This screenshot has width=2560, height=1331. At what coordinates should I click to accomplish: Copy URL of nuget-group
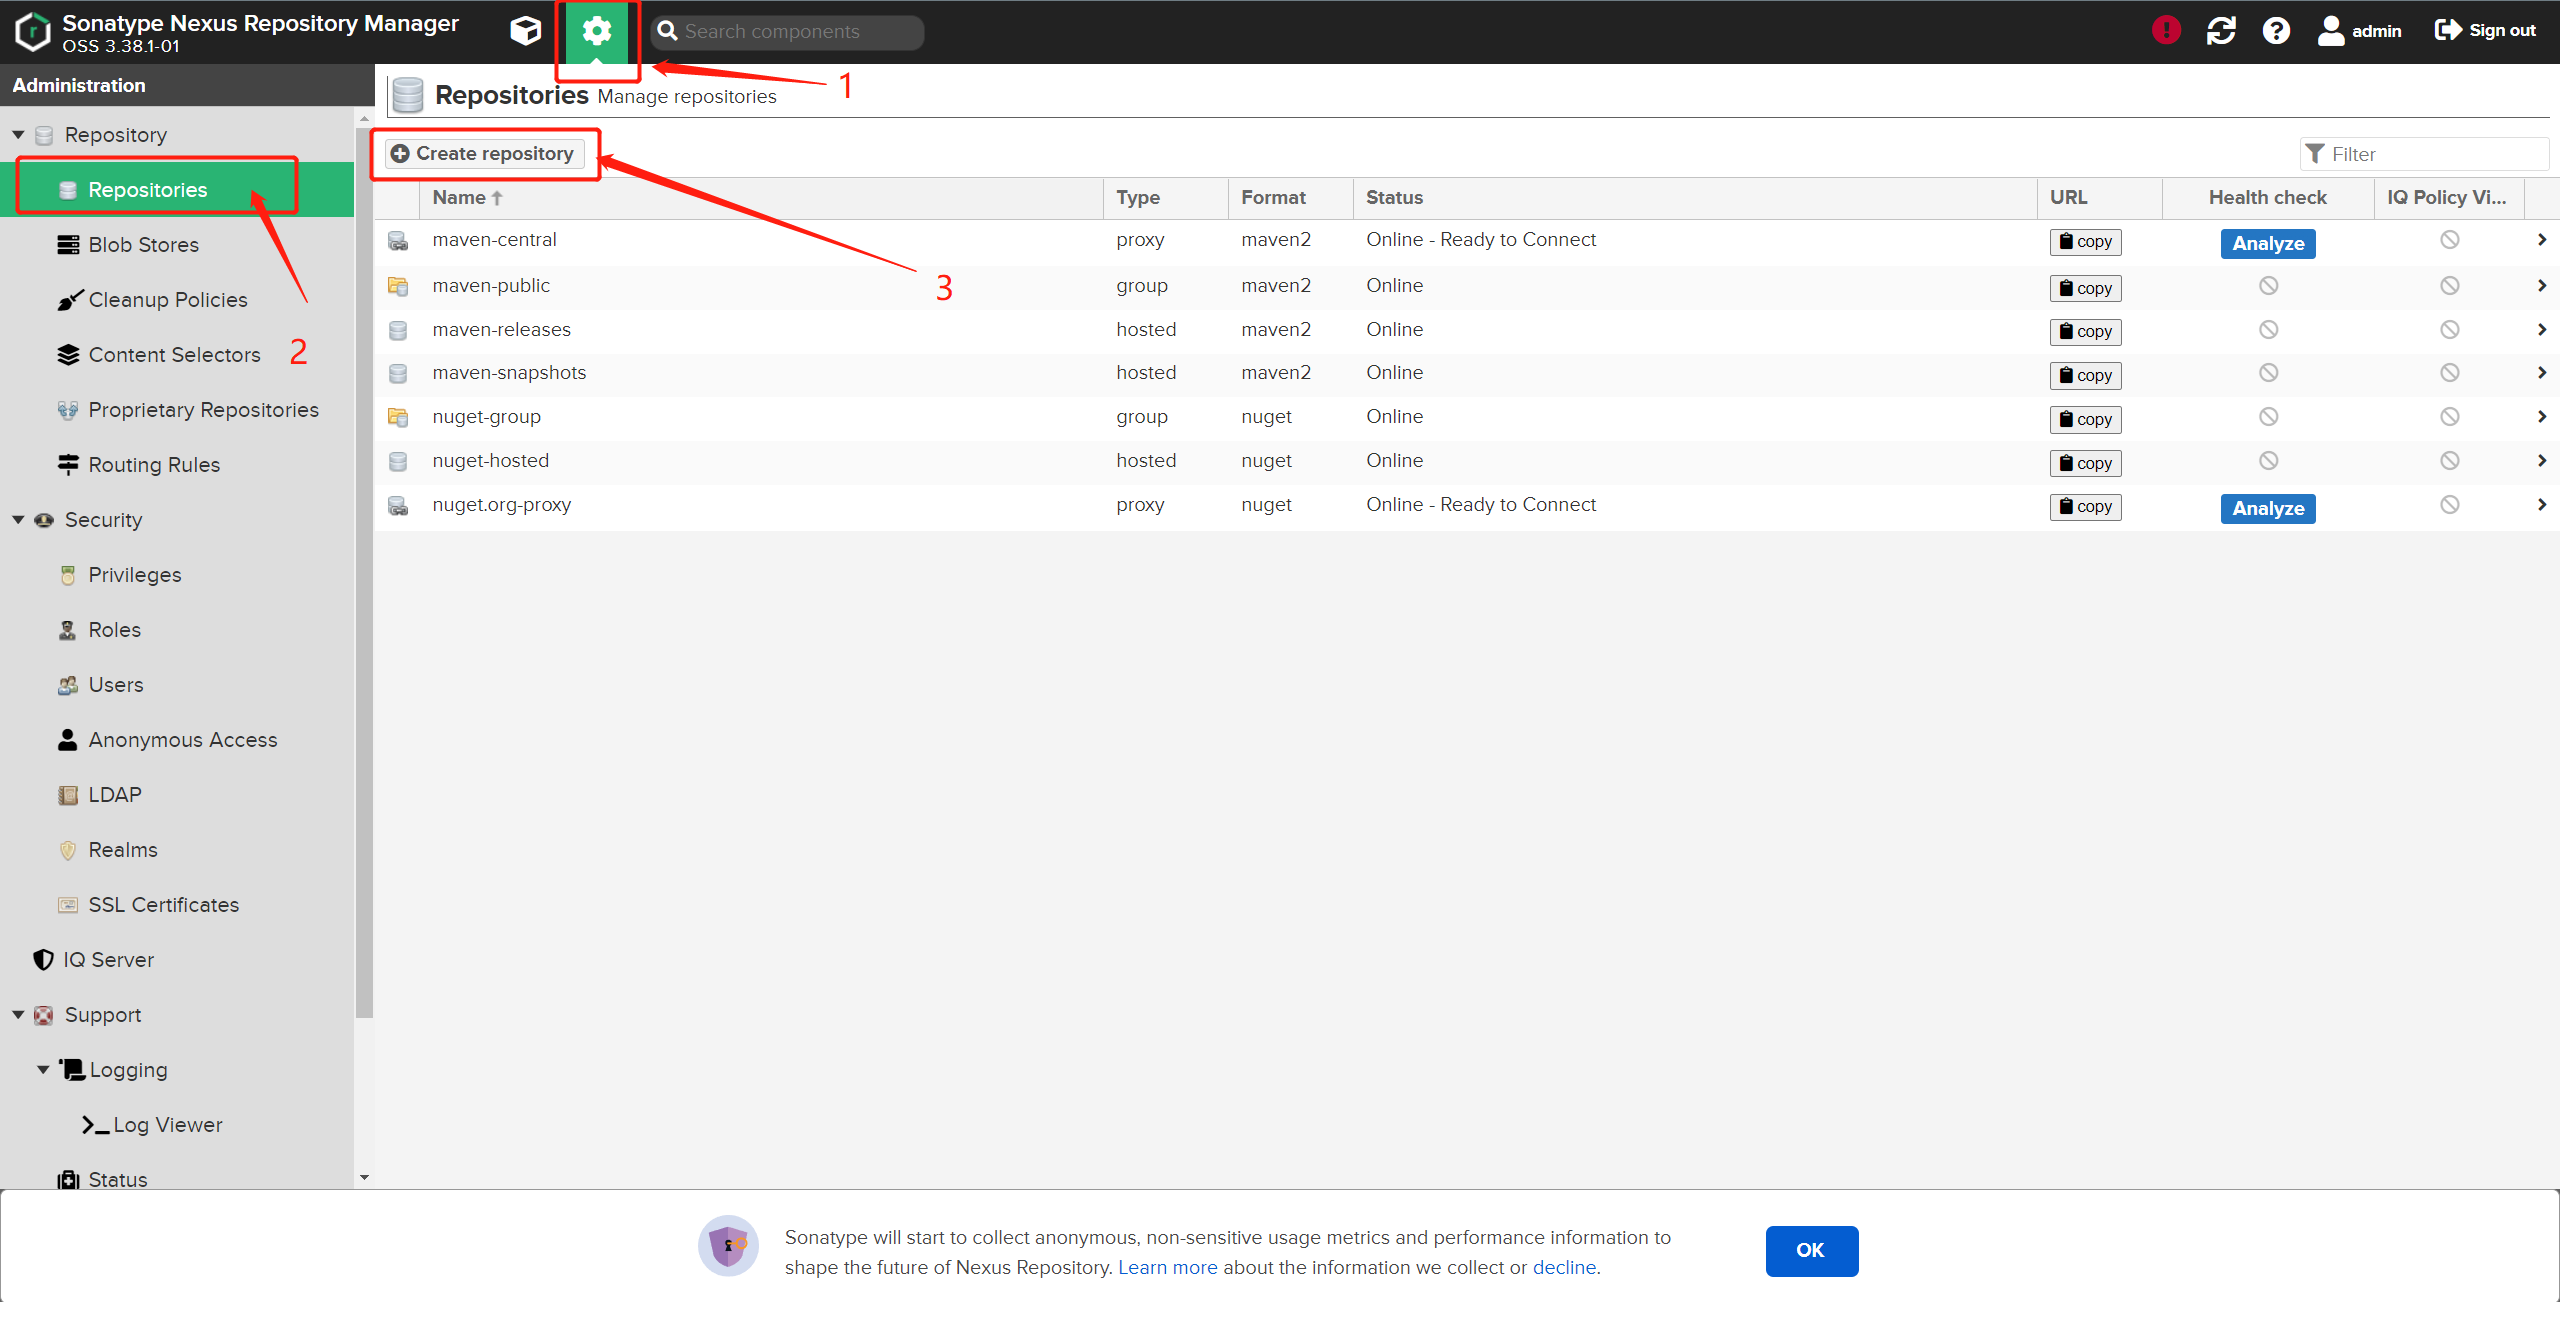coord(2085,419)
